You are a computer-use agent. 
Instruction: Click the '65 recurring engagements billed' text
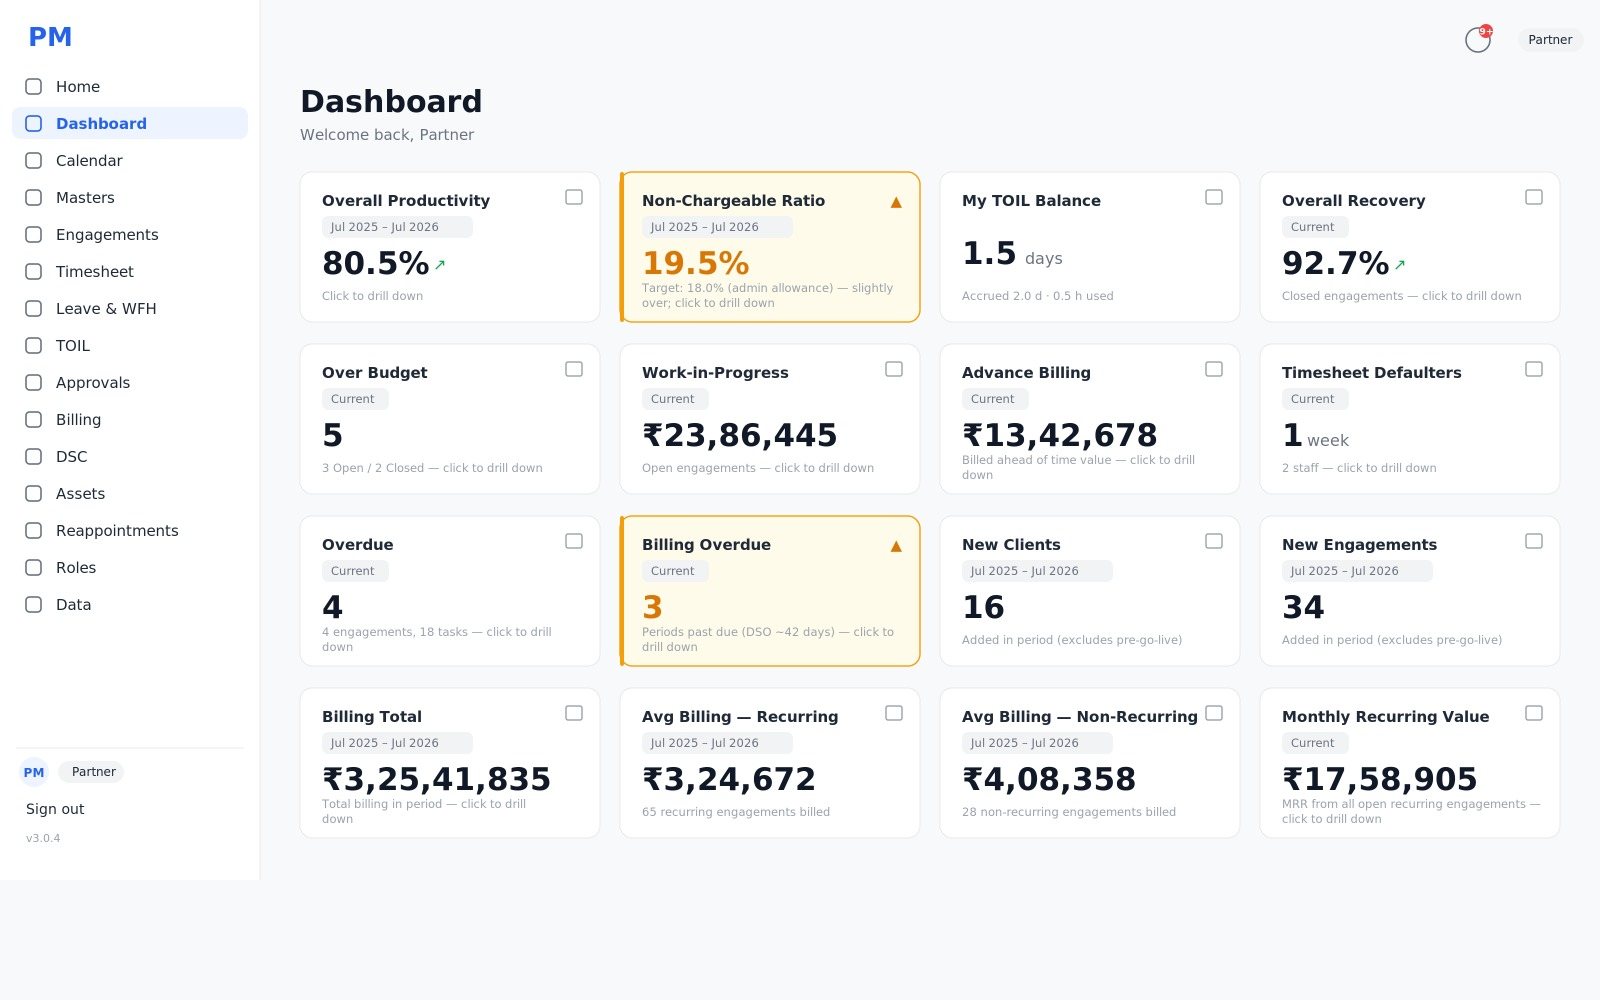tap(736, 812)
